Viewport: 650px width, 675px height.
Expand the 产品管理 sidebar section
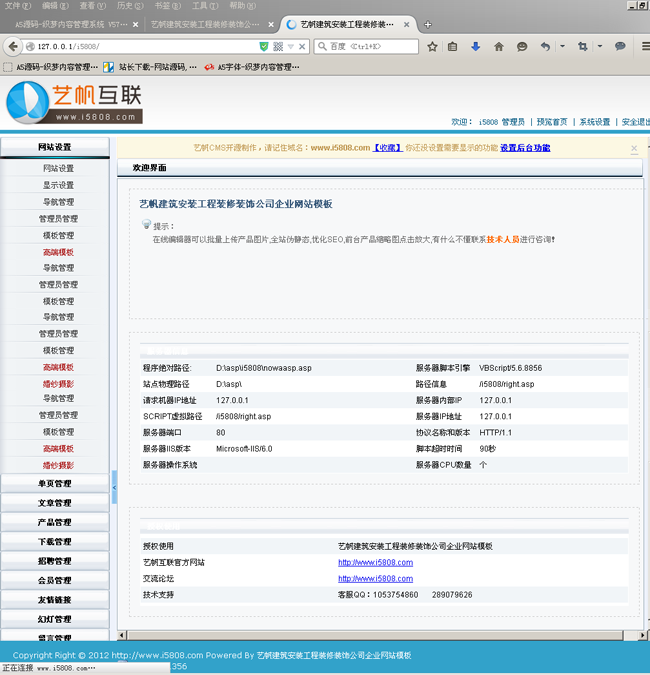coord(55,522)
